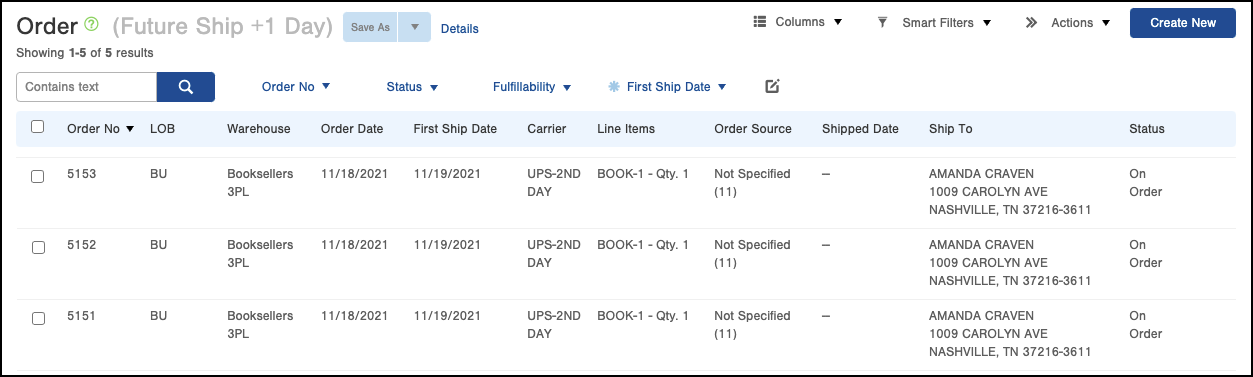Click the snowflake icon by First Ship Date
1253x377 pixels.
point(614,87)
